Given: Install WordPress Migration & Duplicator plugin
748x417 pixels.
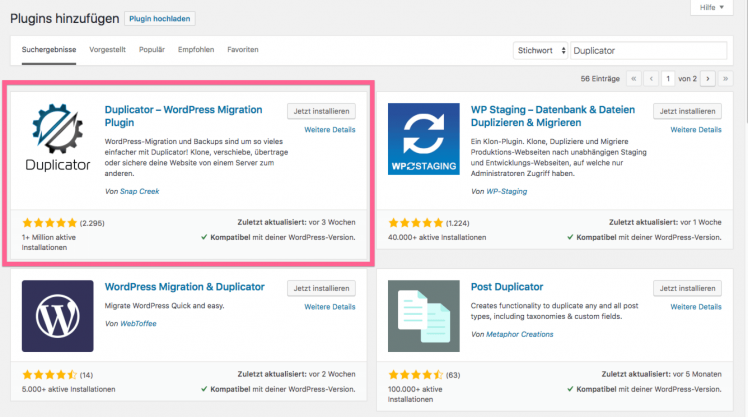Looking at the screenshot, I should pos(321,288).
